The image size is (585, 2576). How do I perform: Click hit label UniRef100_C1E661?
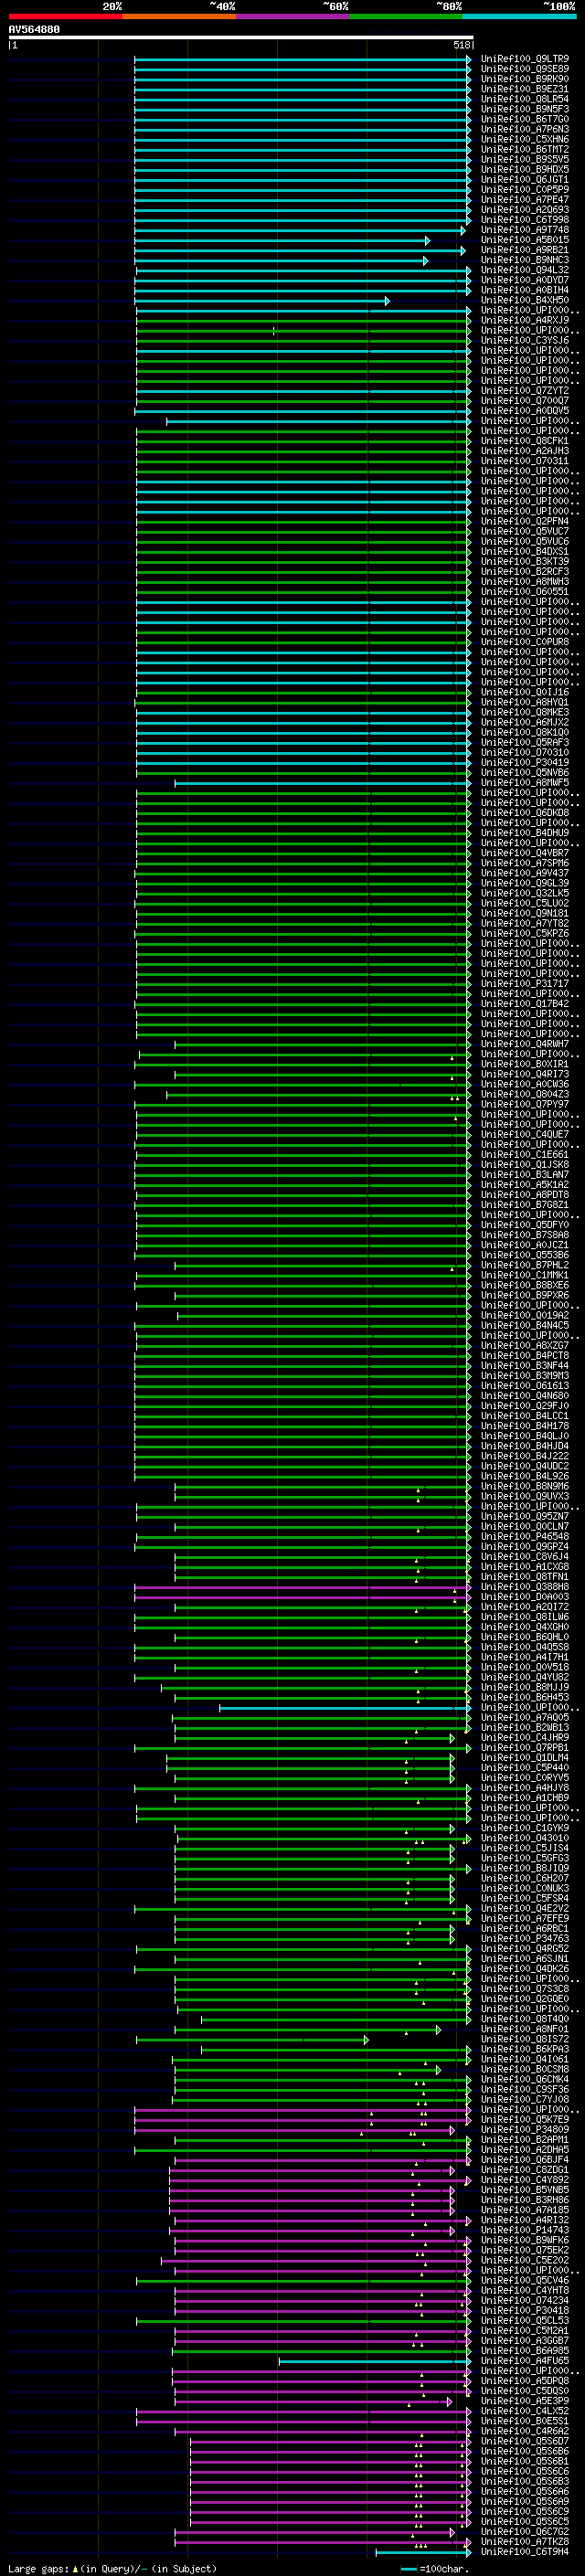coord(525,1155)
